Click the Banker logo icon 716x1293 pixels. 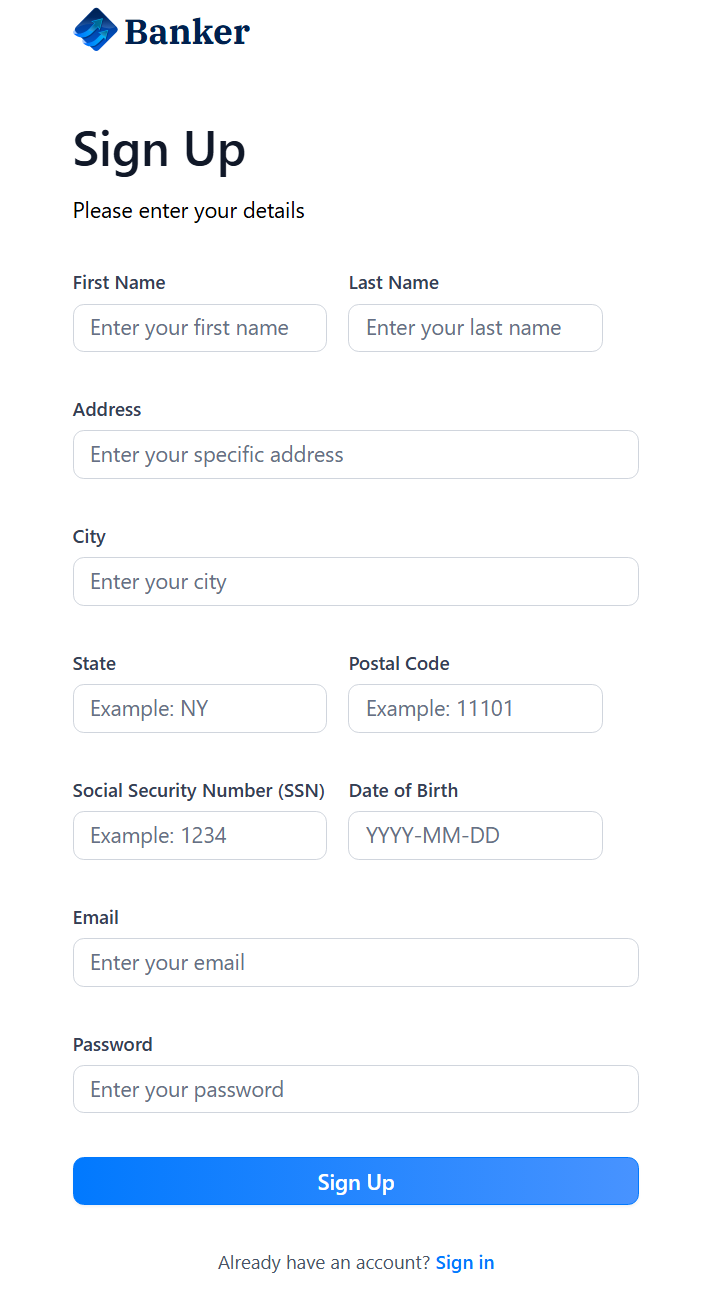point(95,30)
